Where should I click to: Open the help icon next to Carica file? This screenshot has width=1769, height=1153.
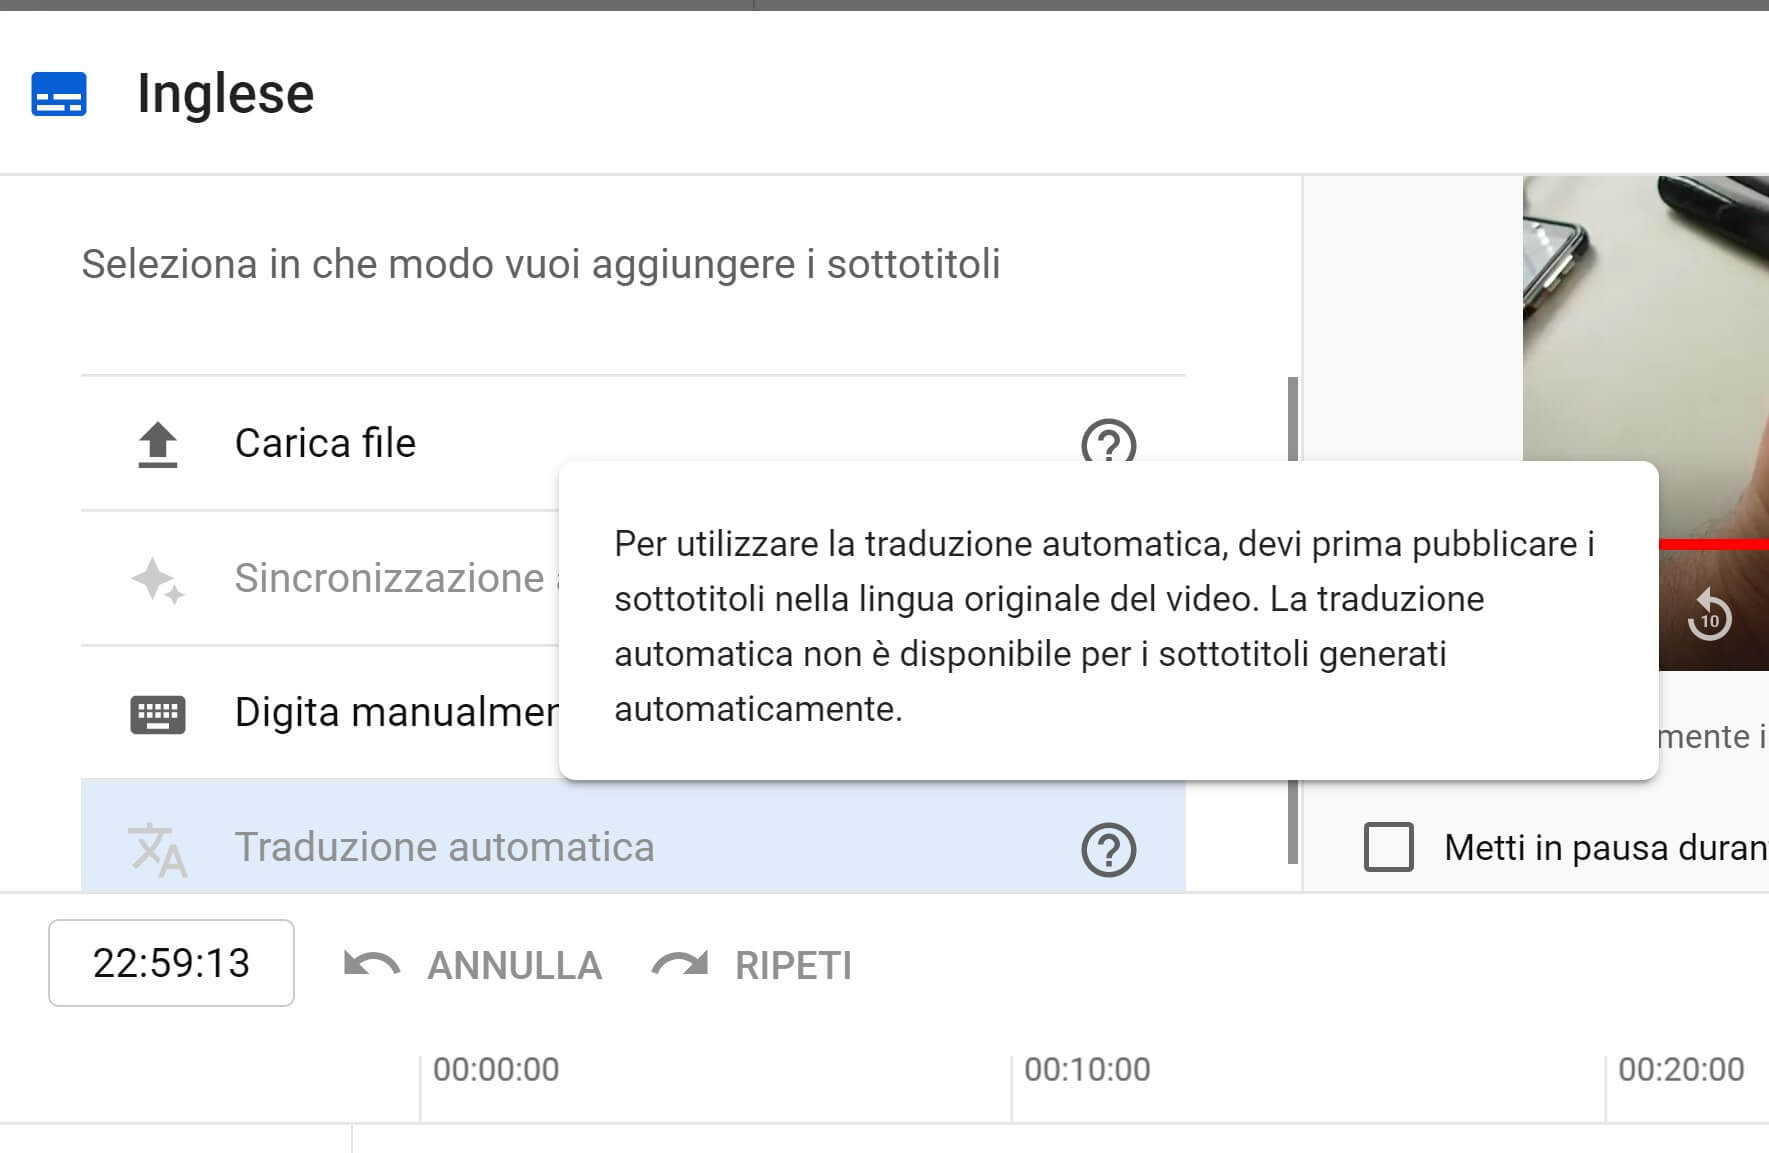(1108, 443)
